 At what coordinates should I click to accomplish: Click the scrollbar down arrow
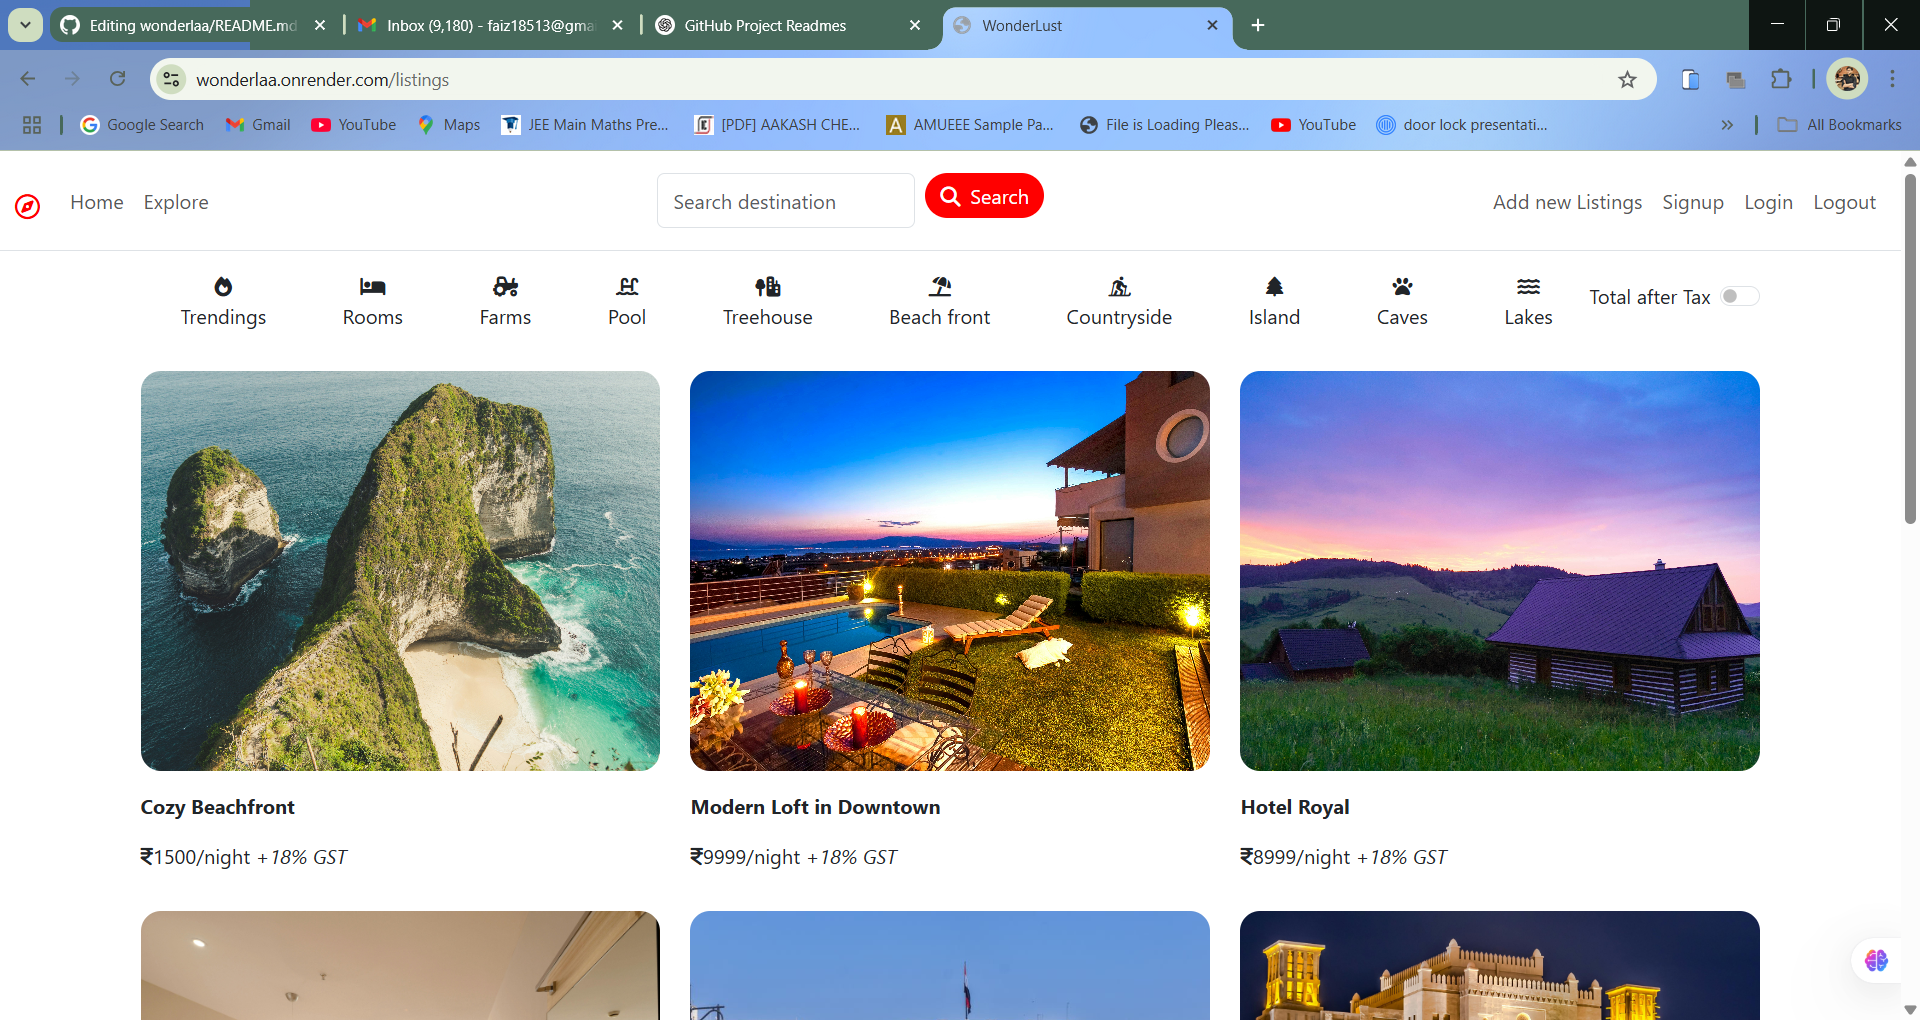point(1910,1010)
